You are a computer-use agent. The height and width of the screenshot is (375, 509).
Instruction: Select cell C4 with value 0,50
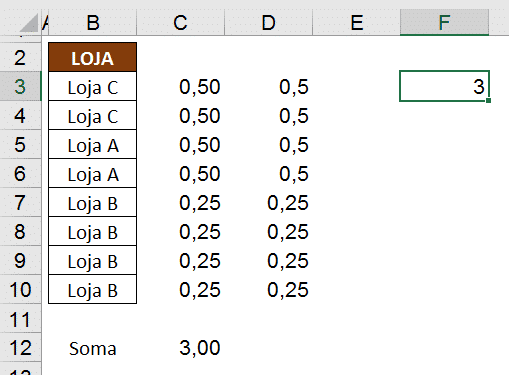(180, 115)
